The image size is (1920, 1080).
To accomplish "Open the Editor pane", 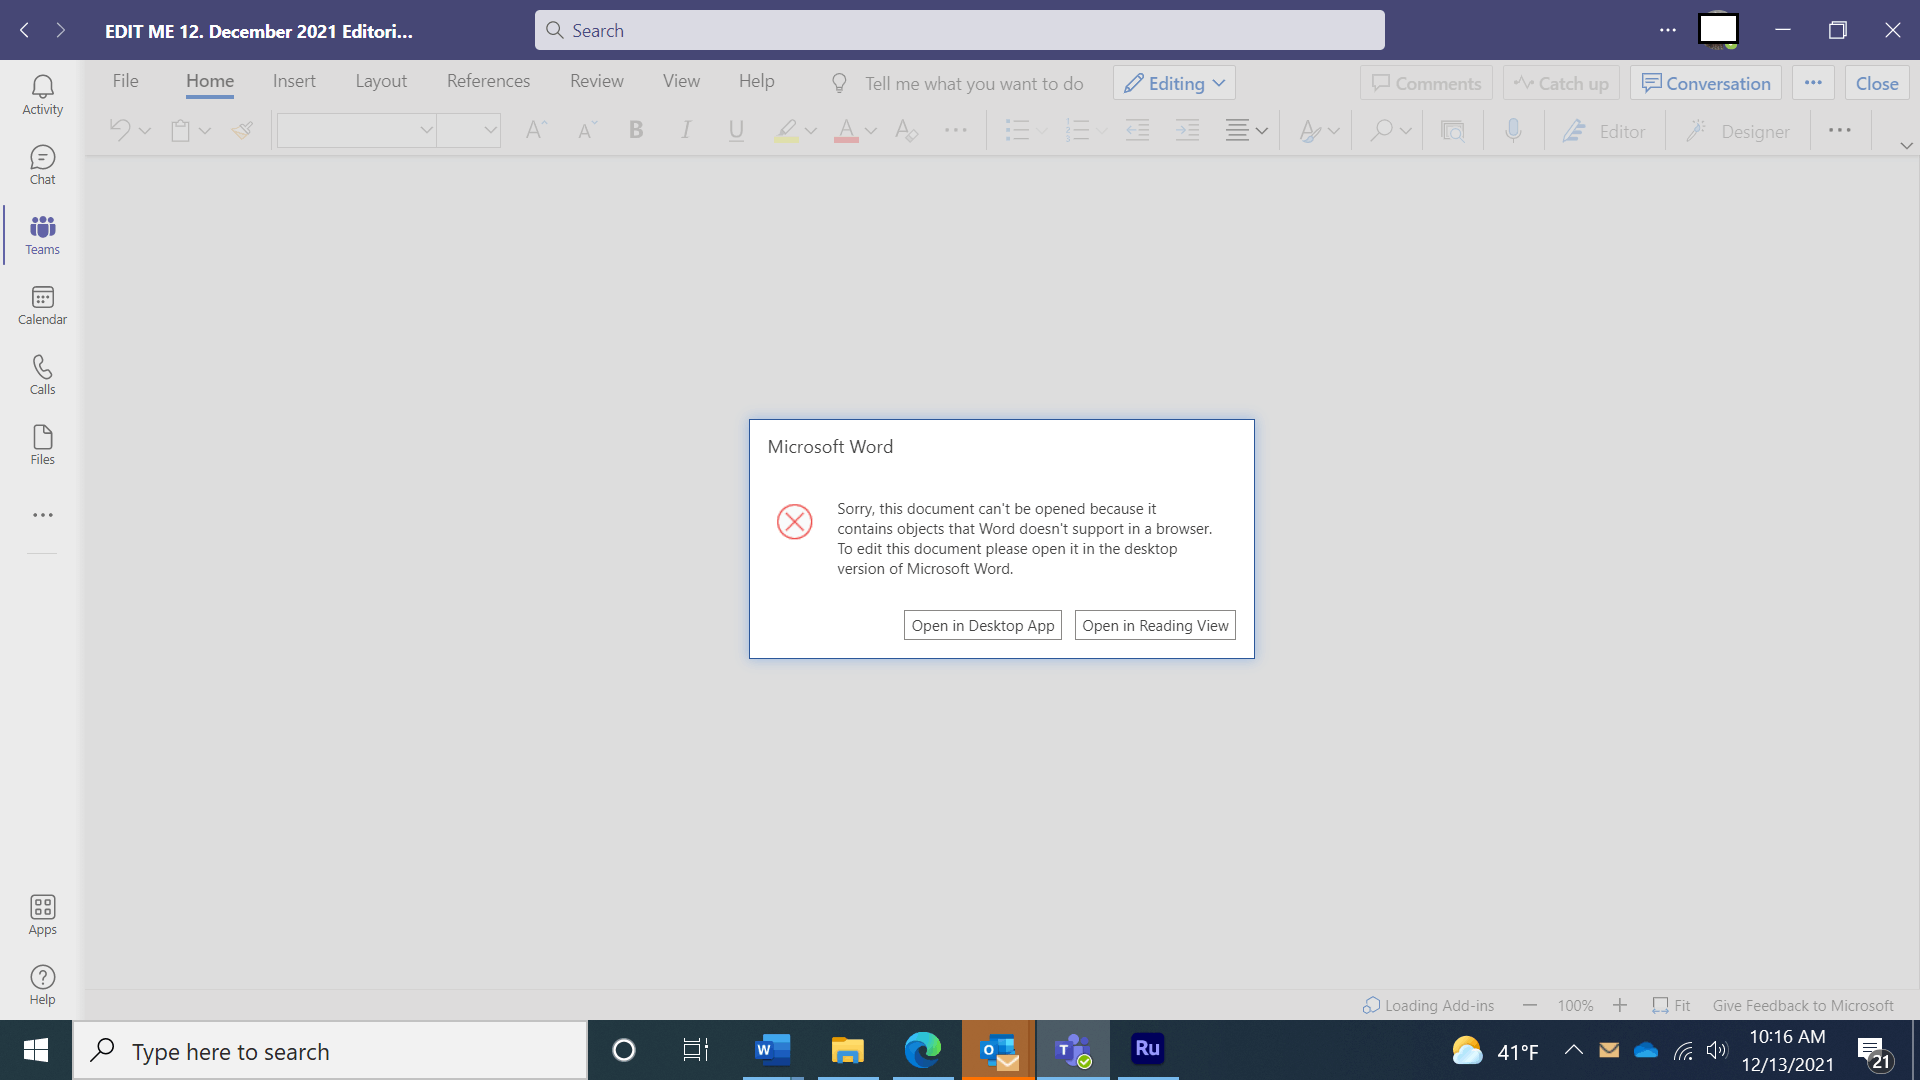I will pyautogui.click(x=1603, y=131).
